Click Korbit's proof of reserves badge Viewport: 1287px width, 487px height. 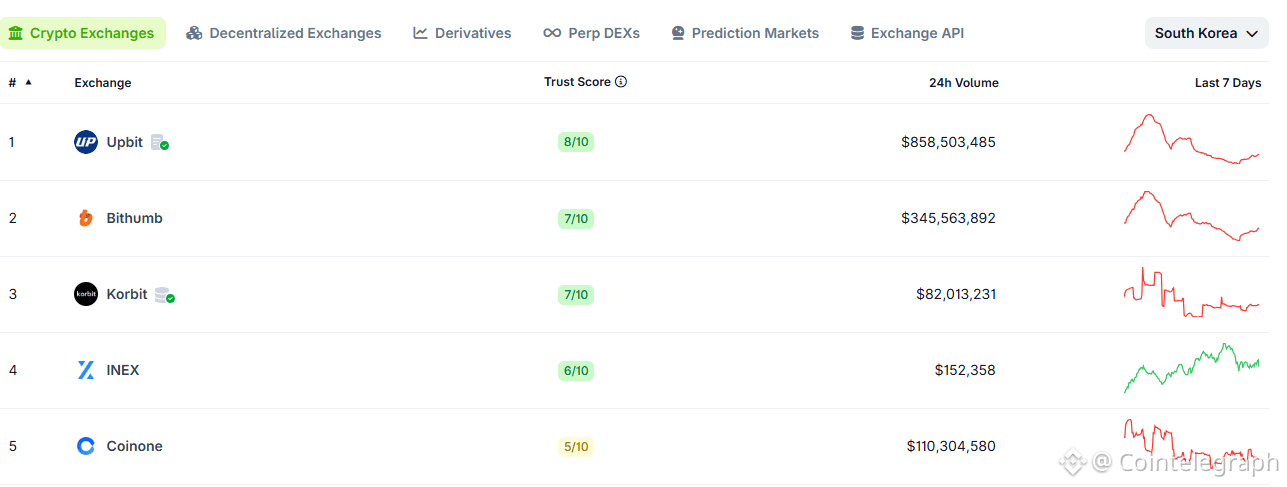coord(165,295)
